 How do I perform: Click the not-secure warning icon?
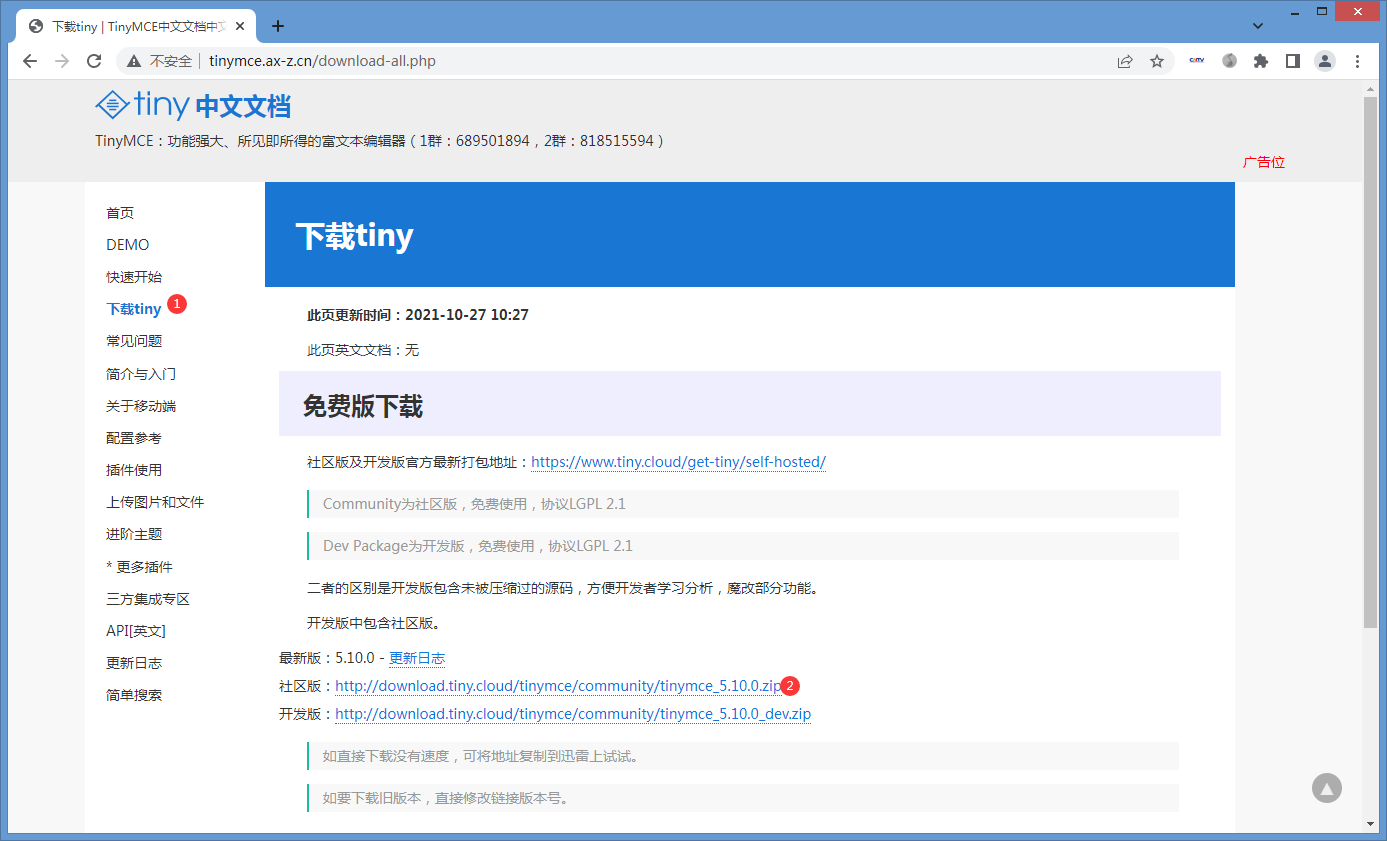pyautogui.click(x=134, y=61)
